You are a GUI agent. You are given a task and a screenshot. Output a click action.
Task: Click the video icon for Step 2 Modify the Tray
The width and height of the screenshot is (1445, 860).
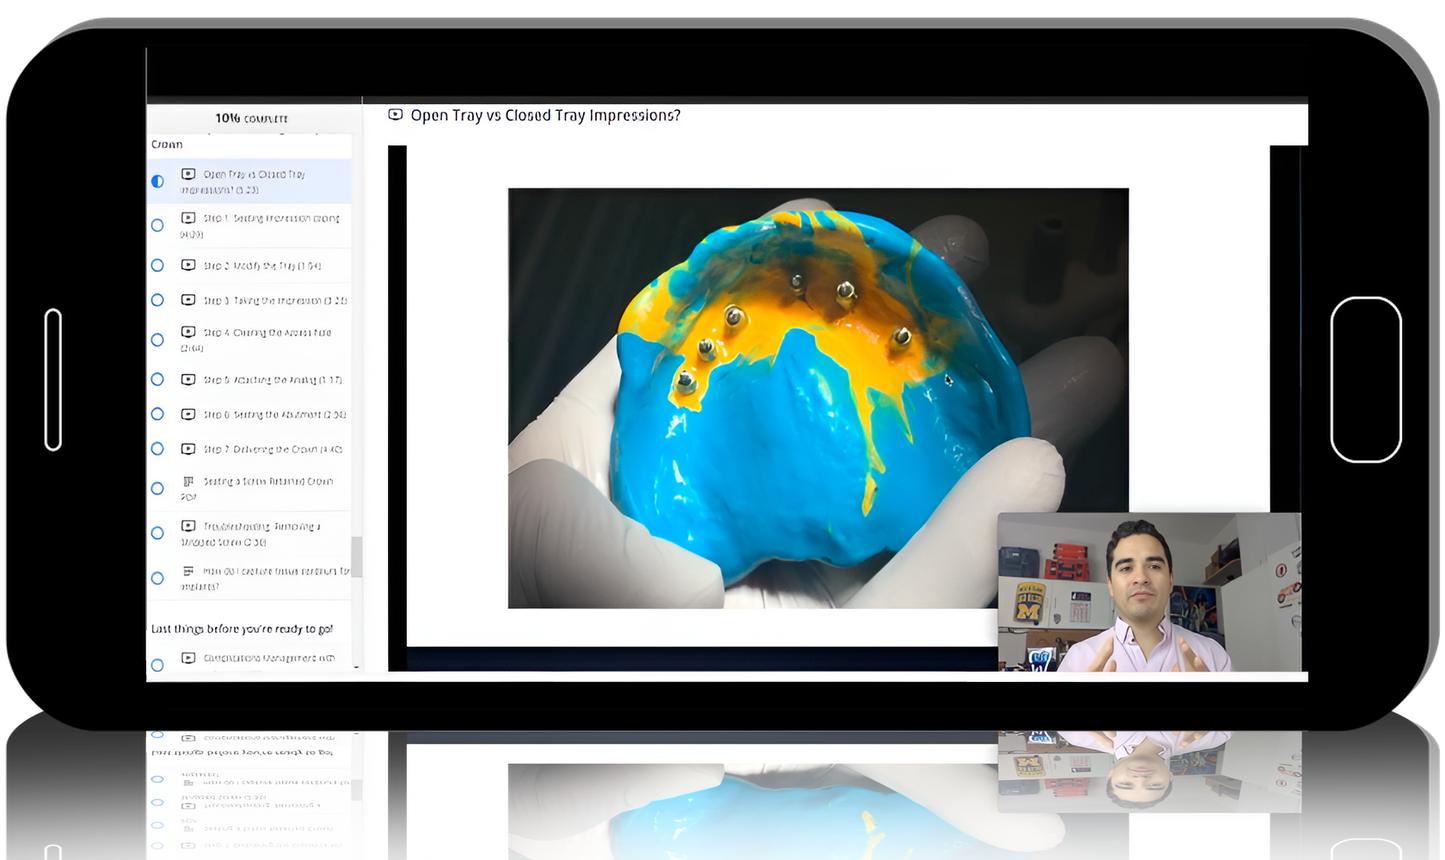tap(188, 265)
